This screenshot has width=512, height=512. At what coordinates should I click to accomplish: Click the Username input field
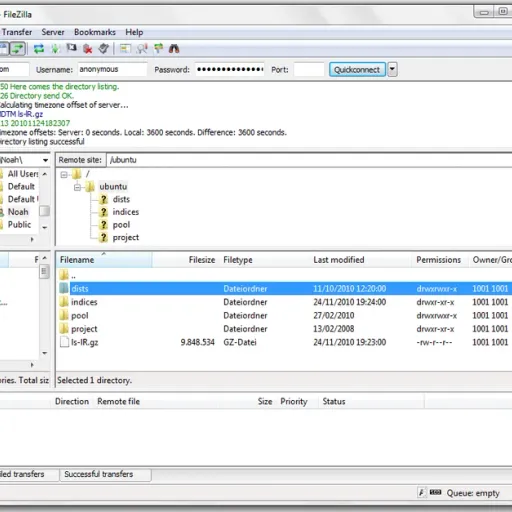112,69
